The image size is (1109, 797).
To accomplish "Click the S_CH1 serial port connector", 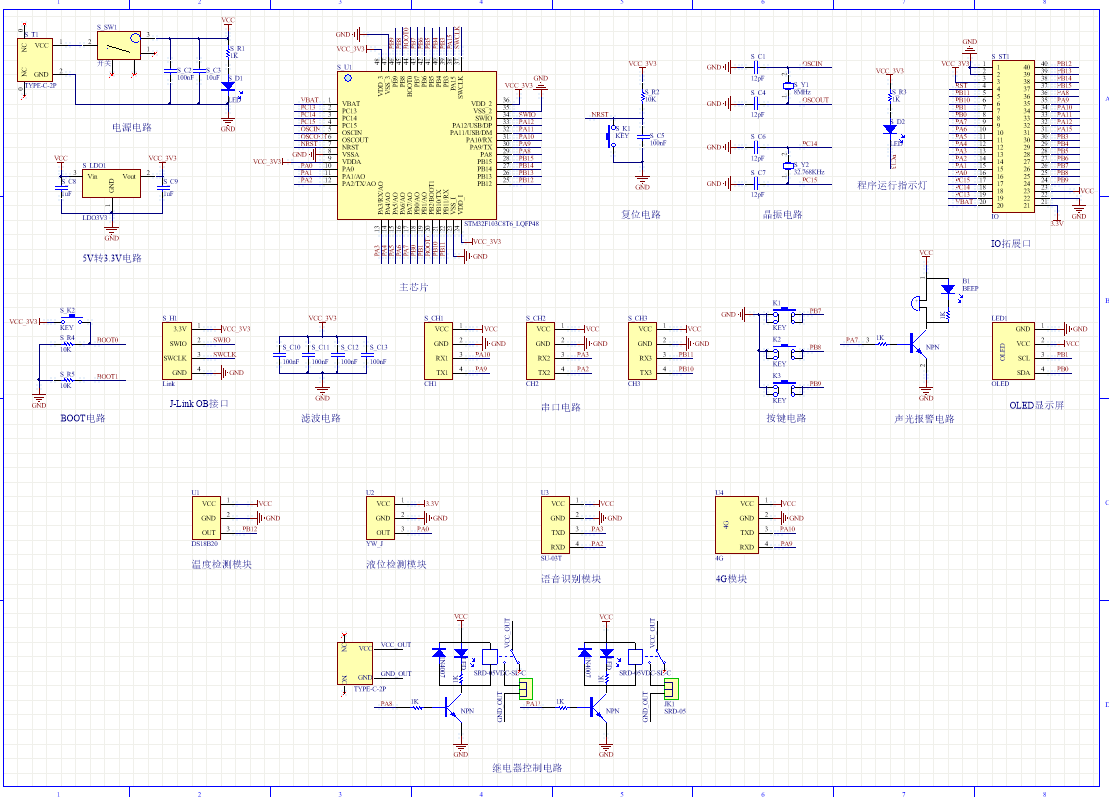I will 439,351.
